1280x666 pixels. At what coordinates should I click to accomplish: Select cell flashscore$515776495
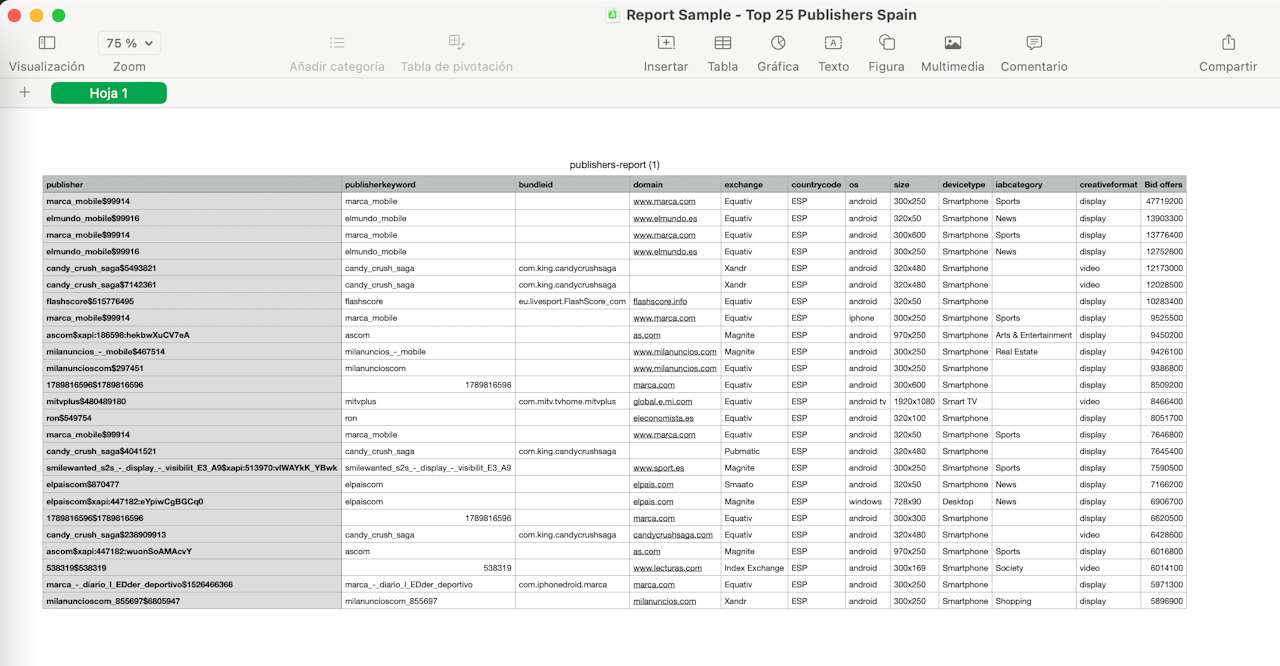pos(192,301)
